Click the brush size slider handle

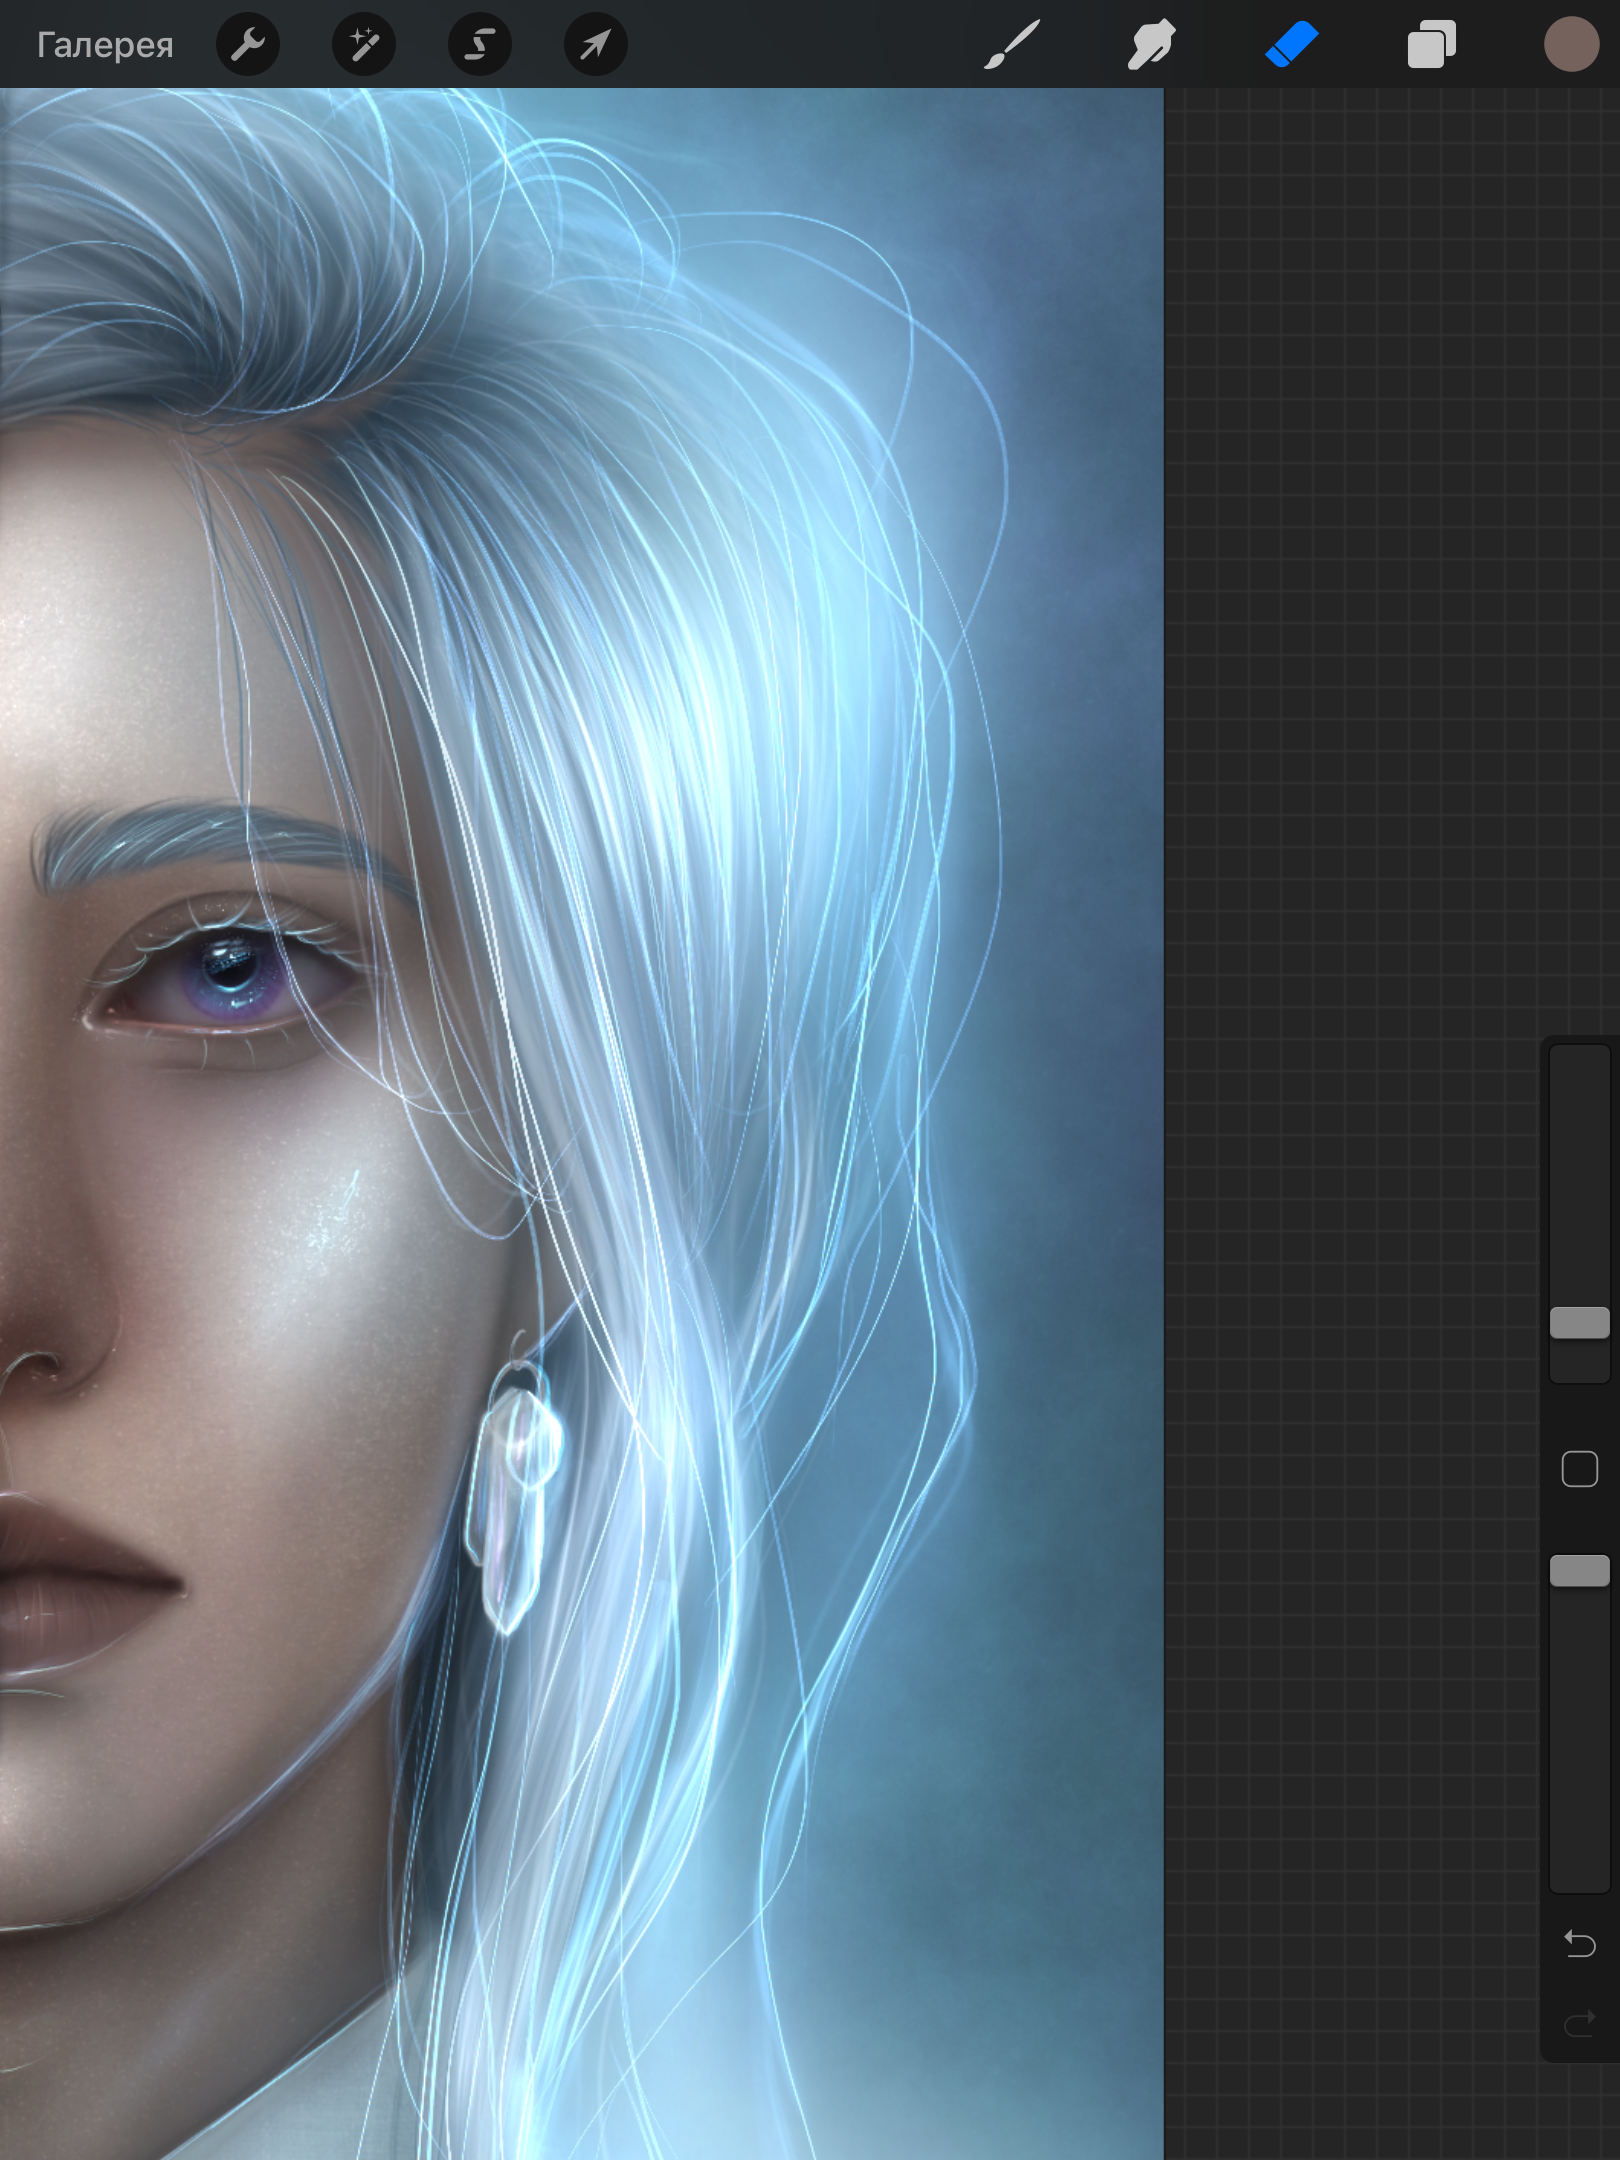[1579, 1322]
